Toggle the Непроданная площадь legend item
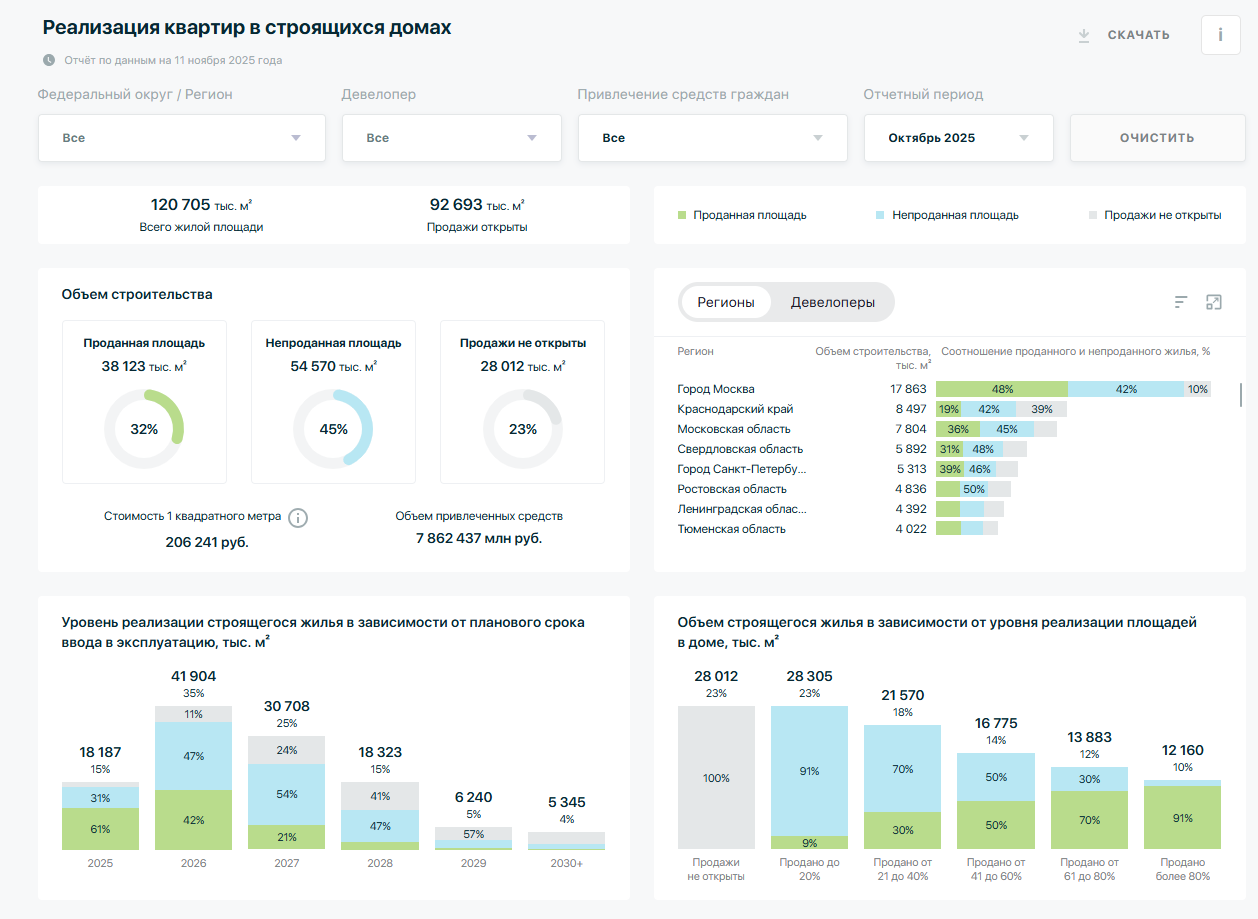Viewport: 1258px width, 919px height. pyautogui.click(x=946, y=215)
